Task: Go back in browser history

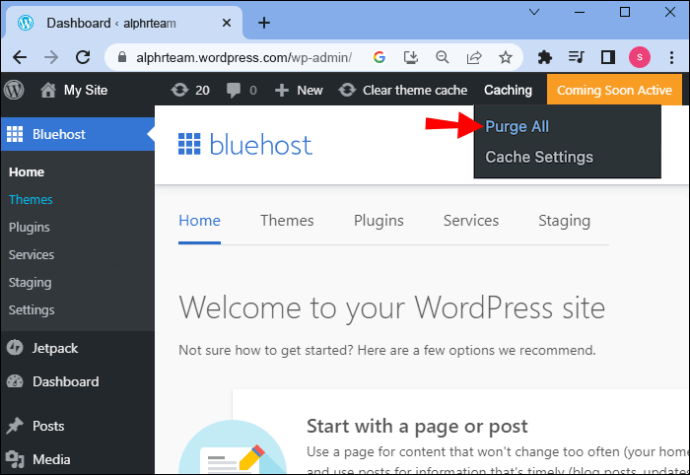Action: [20, 57]
